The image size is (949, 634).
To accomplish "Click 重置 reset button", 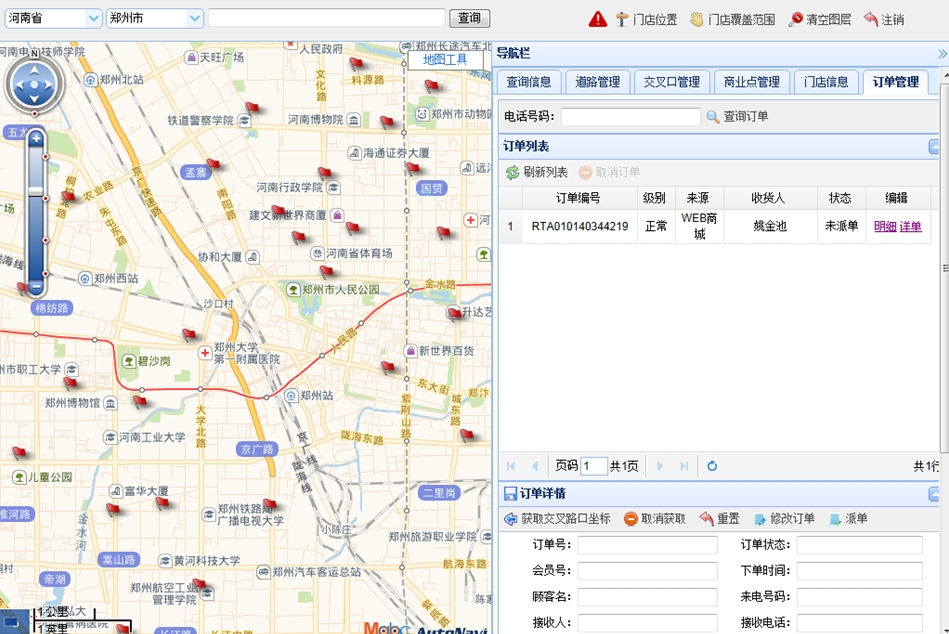I will [x=720, y=518].
